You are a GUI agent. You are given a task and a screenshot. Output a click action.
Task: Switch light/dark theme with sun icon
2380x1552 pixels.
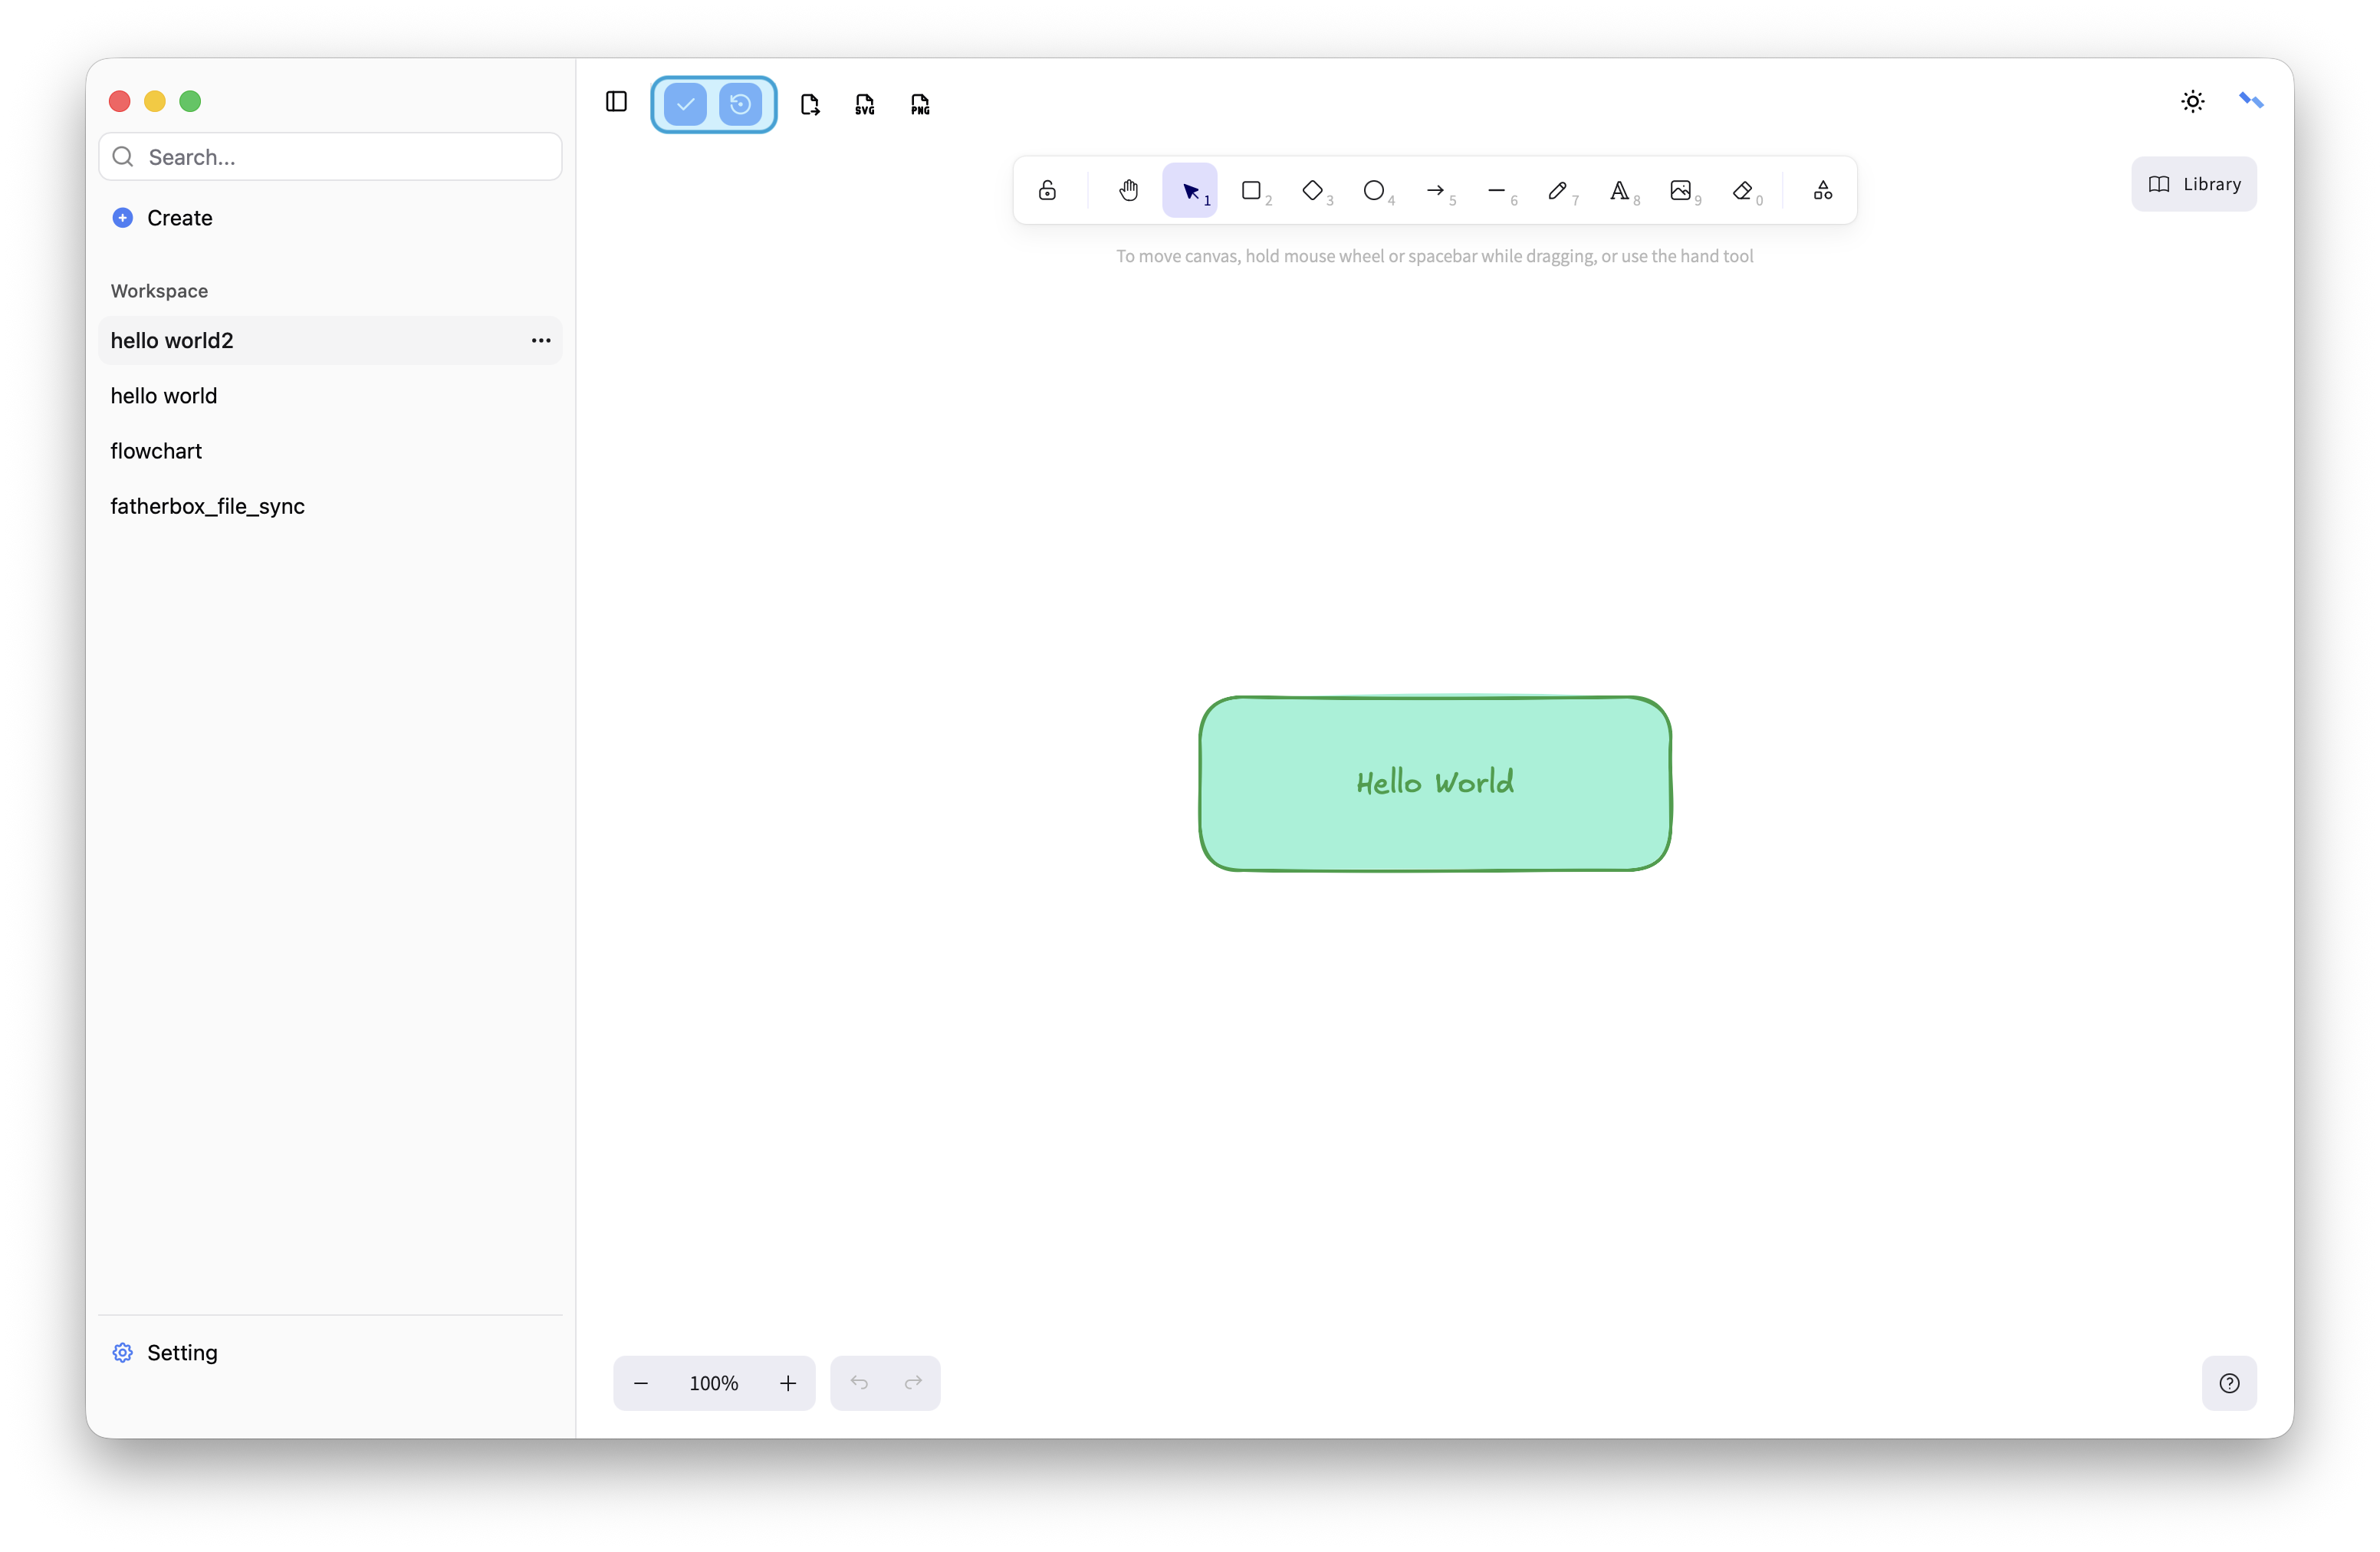[2192, 101]
